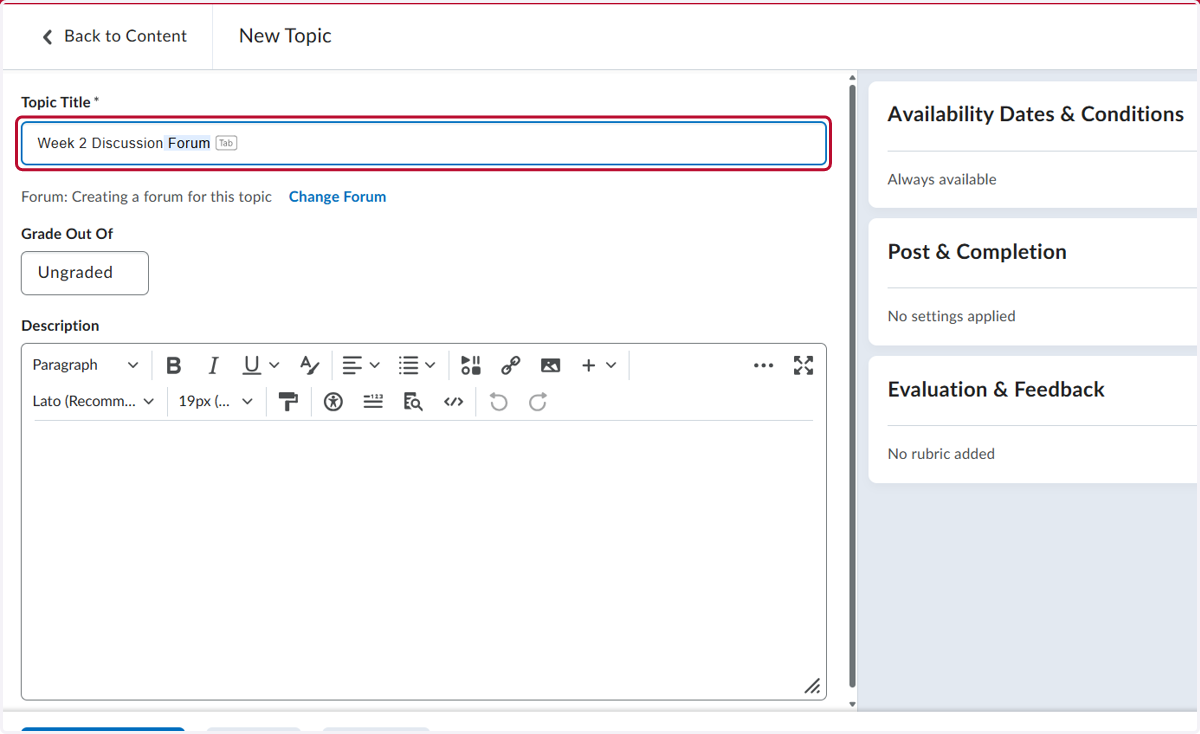Underline text with the U button
This screenshot has width=1200, height=734.
(251, 365)
